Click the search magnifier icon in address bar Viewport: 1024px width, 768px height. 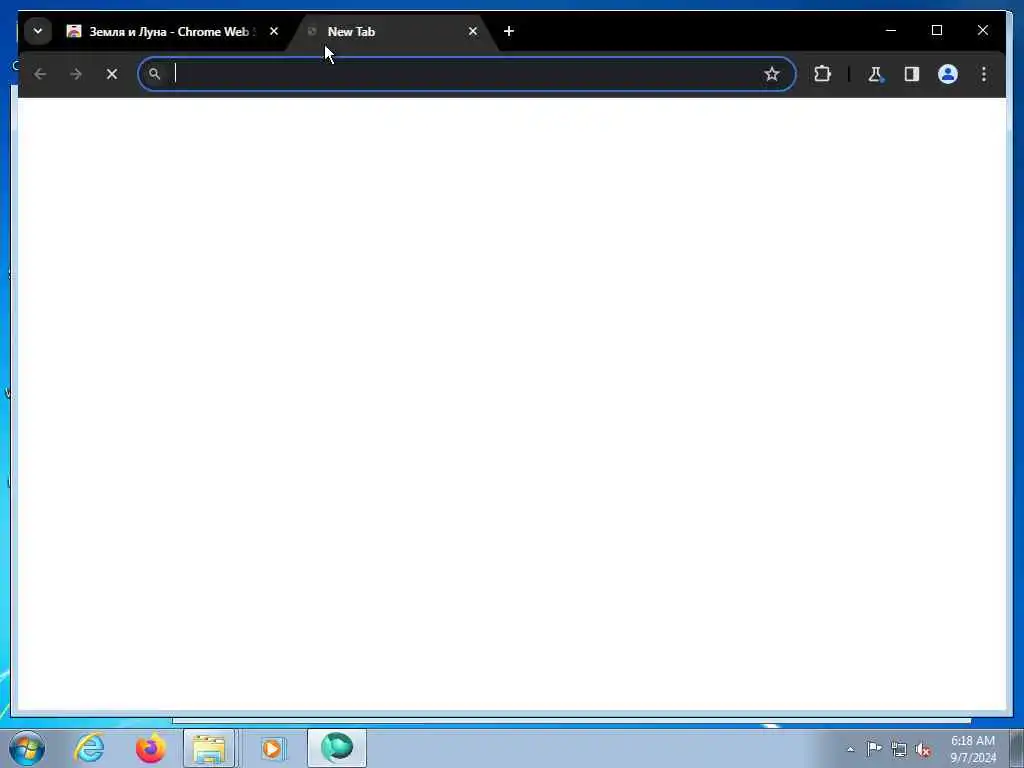point(154,74)
